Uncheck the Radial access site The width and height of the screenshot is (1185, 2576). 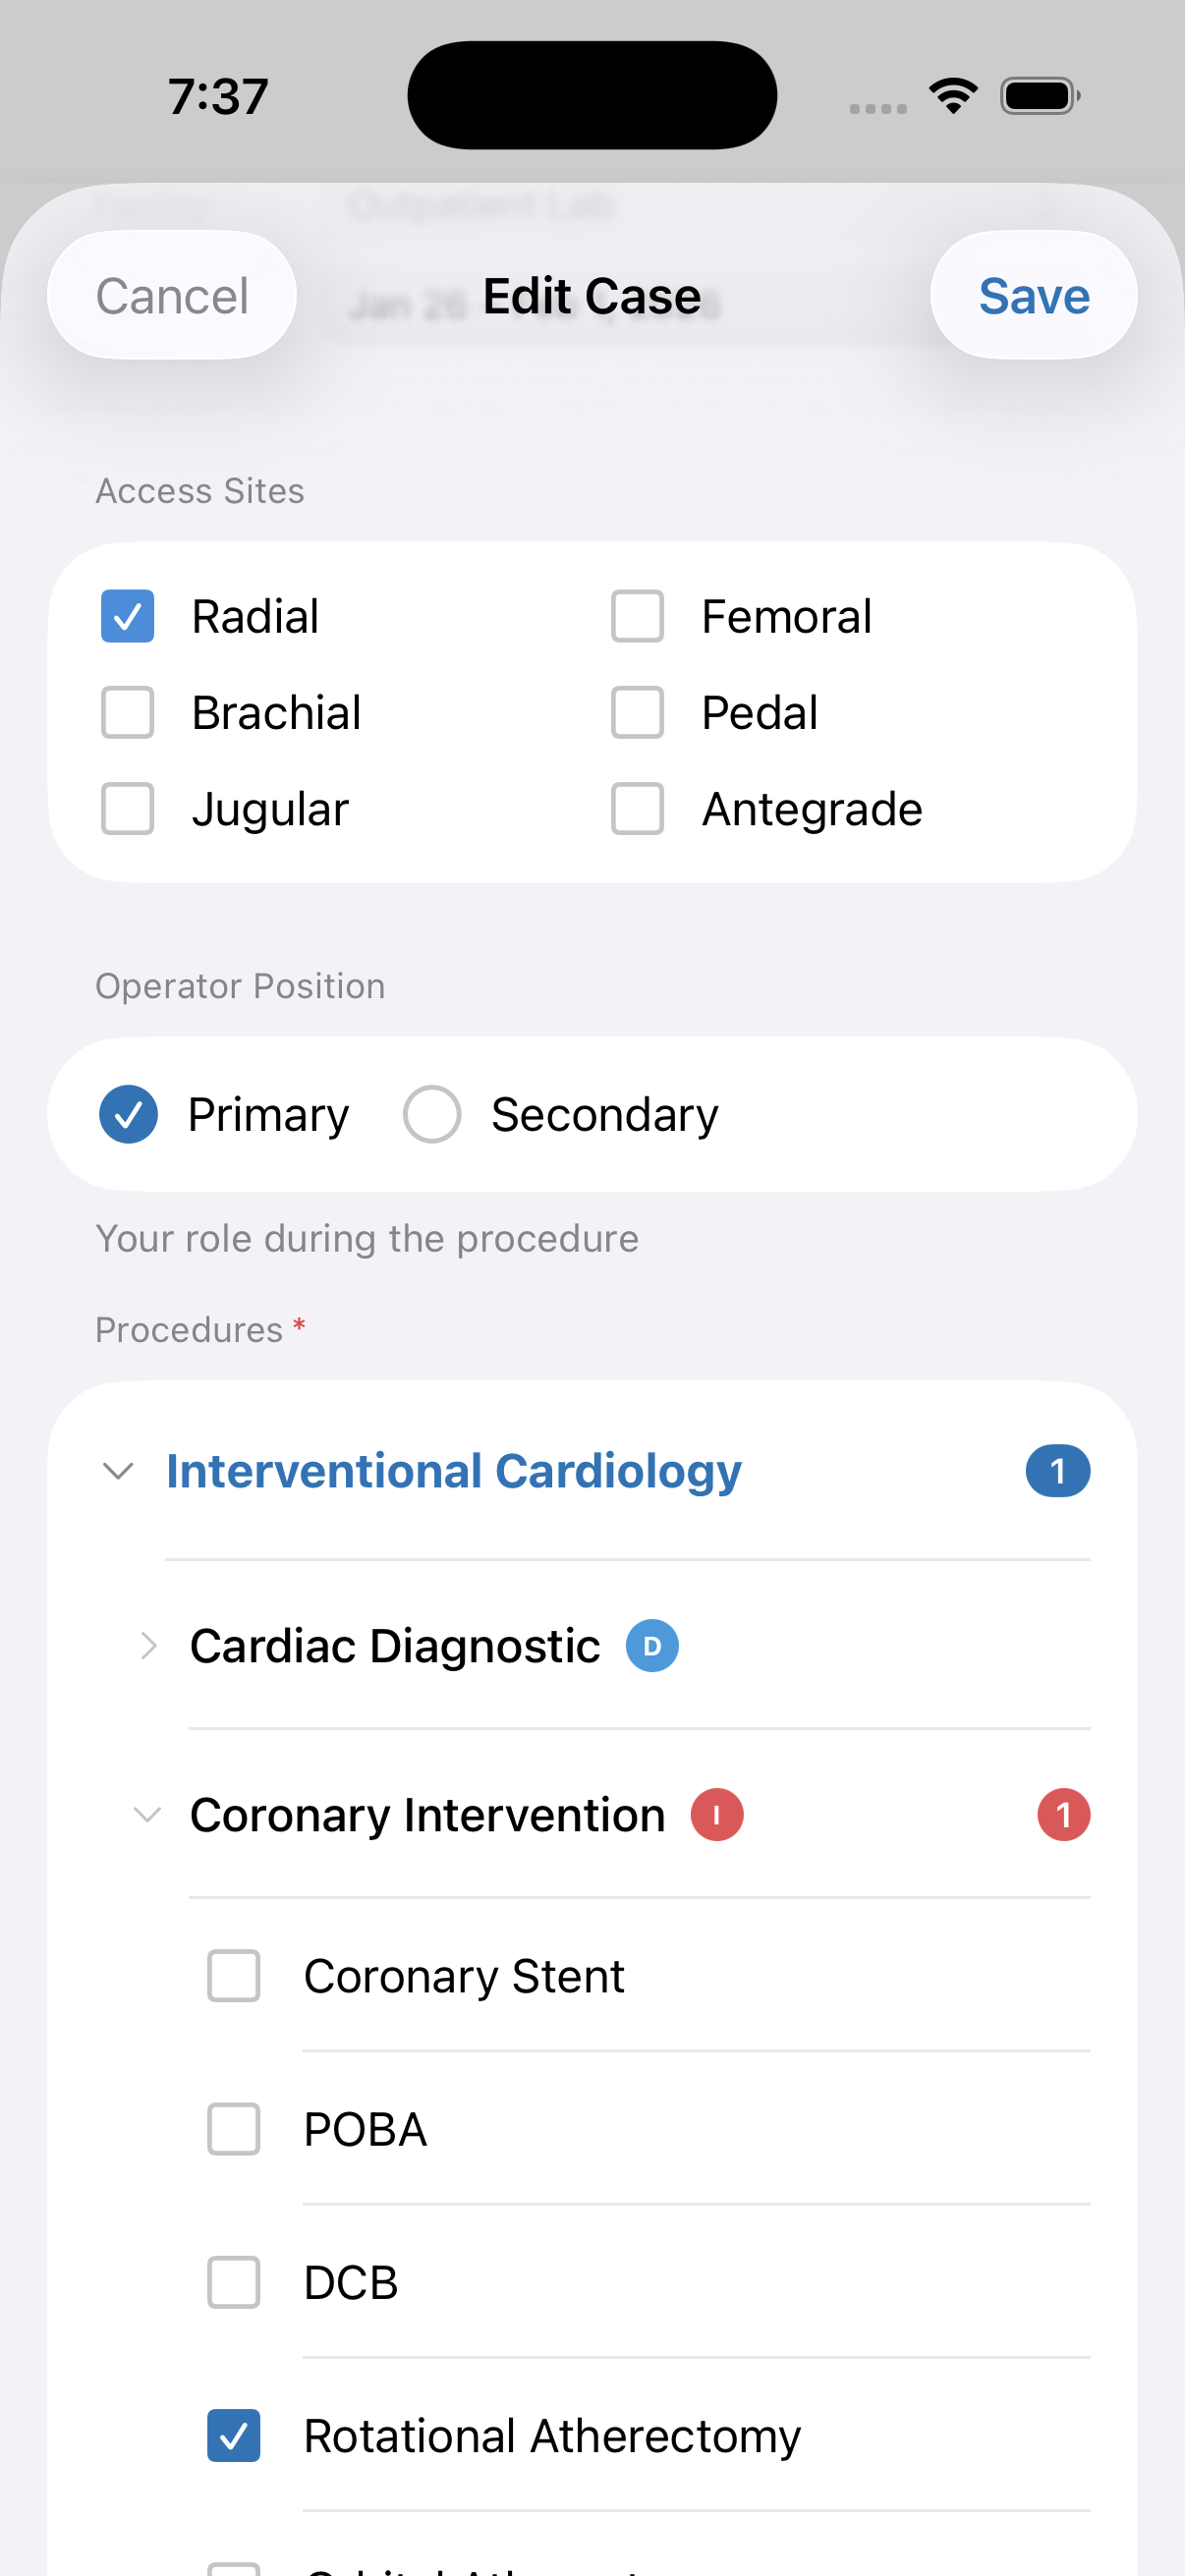coord(128,616)
